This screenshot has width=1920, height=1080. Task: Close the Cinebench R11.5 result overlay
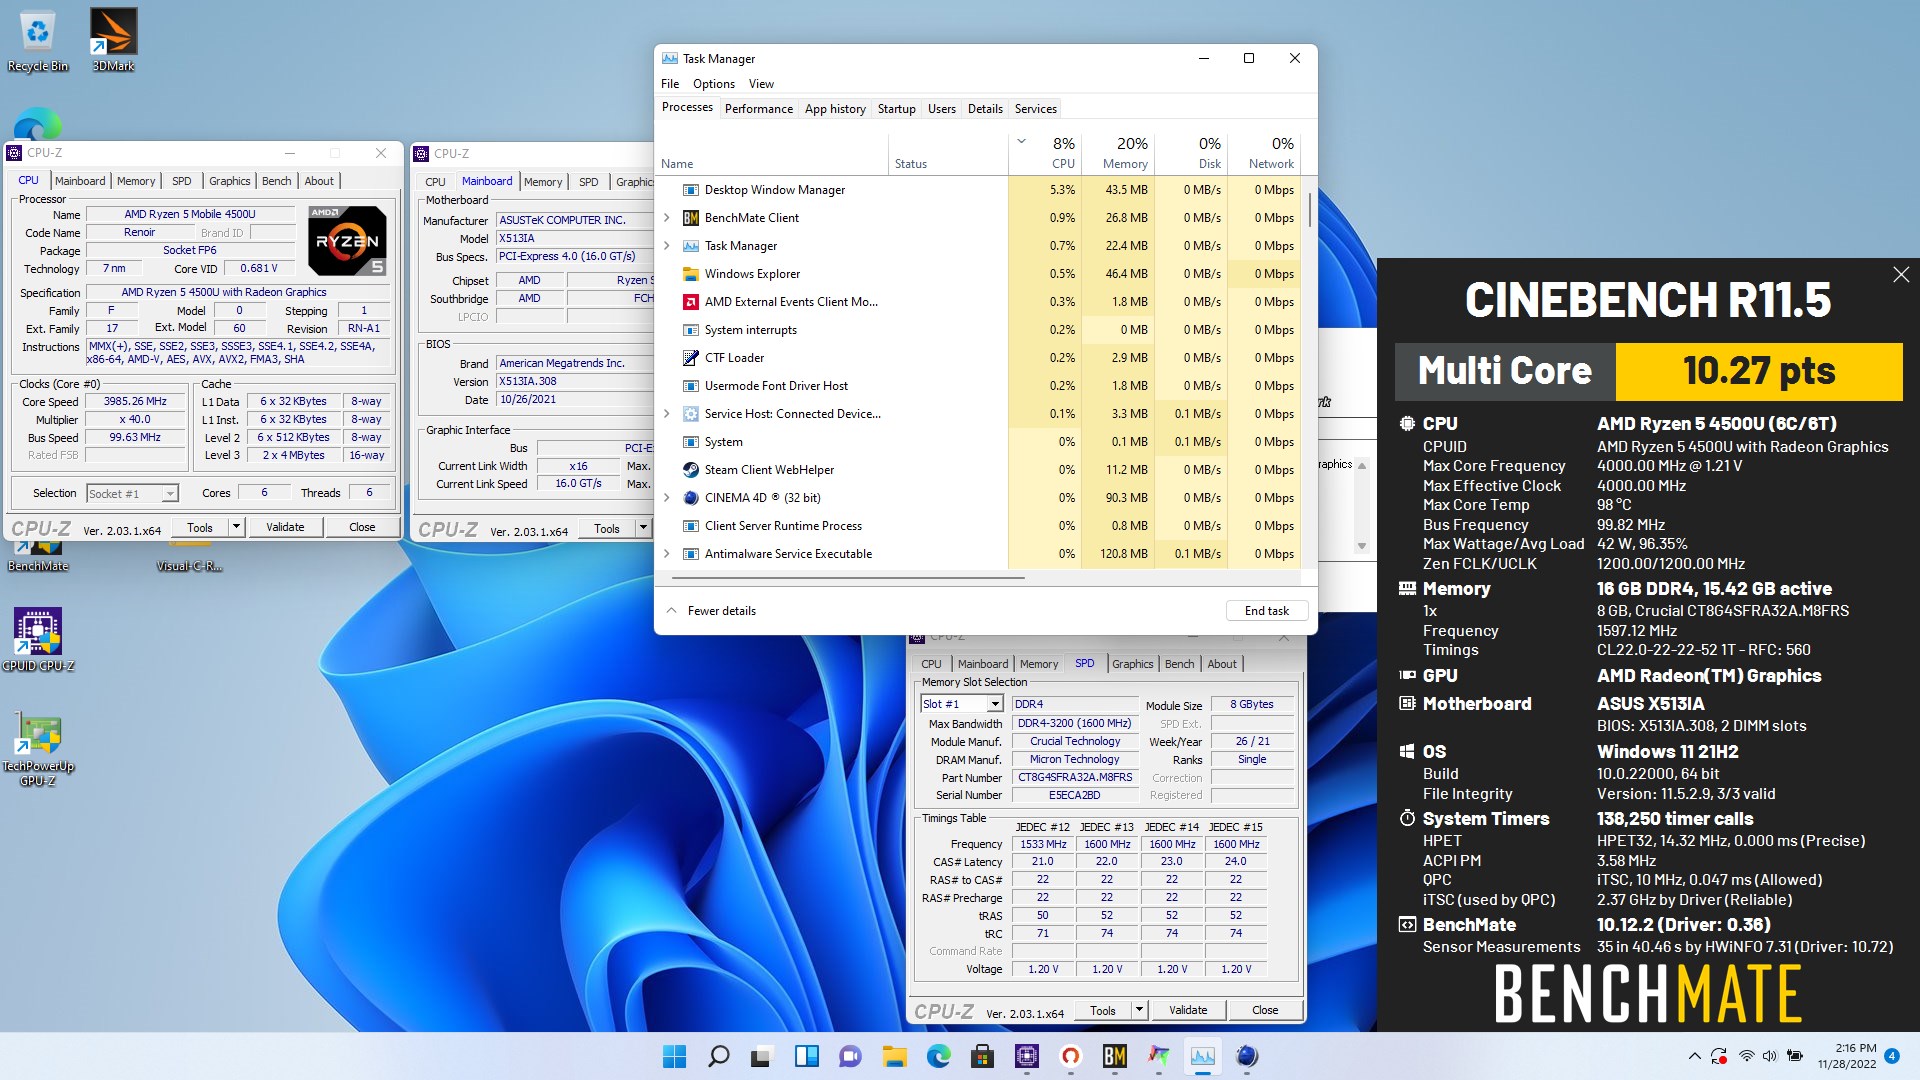pyautogui.click(x=1901, y=274)
